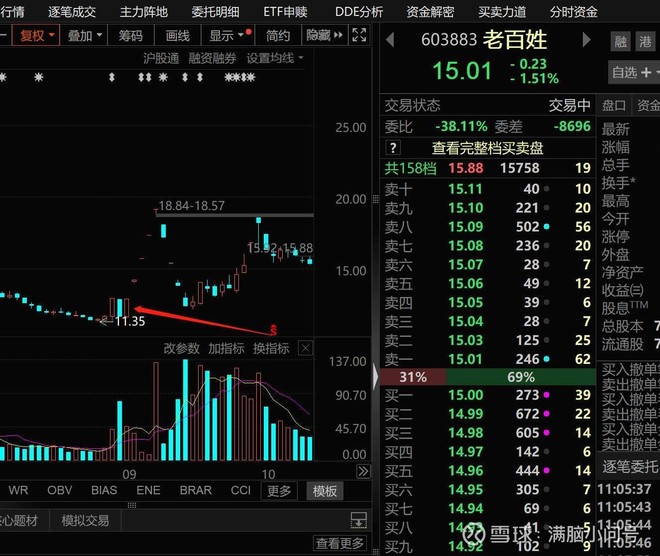Go to next stock arrow
660x556 pixels.
586,40
